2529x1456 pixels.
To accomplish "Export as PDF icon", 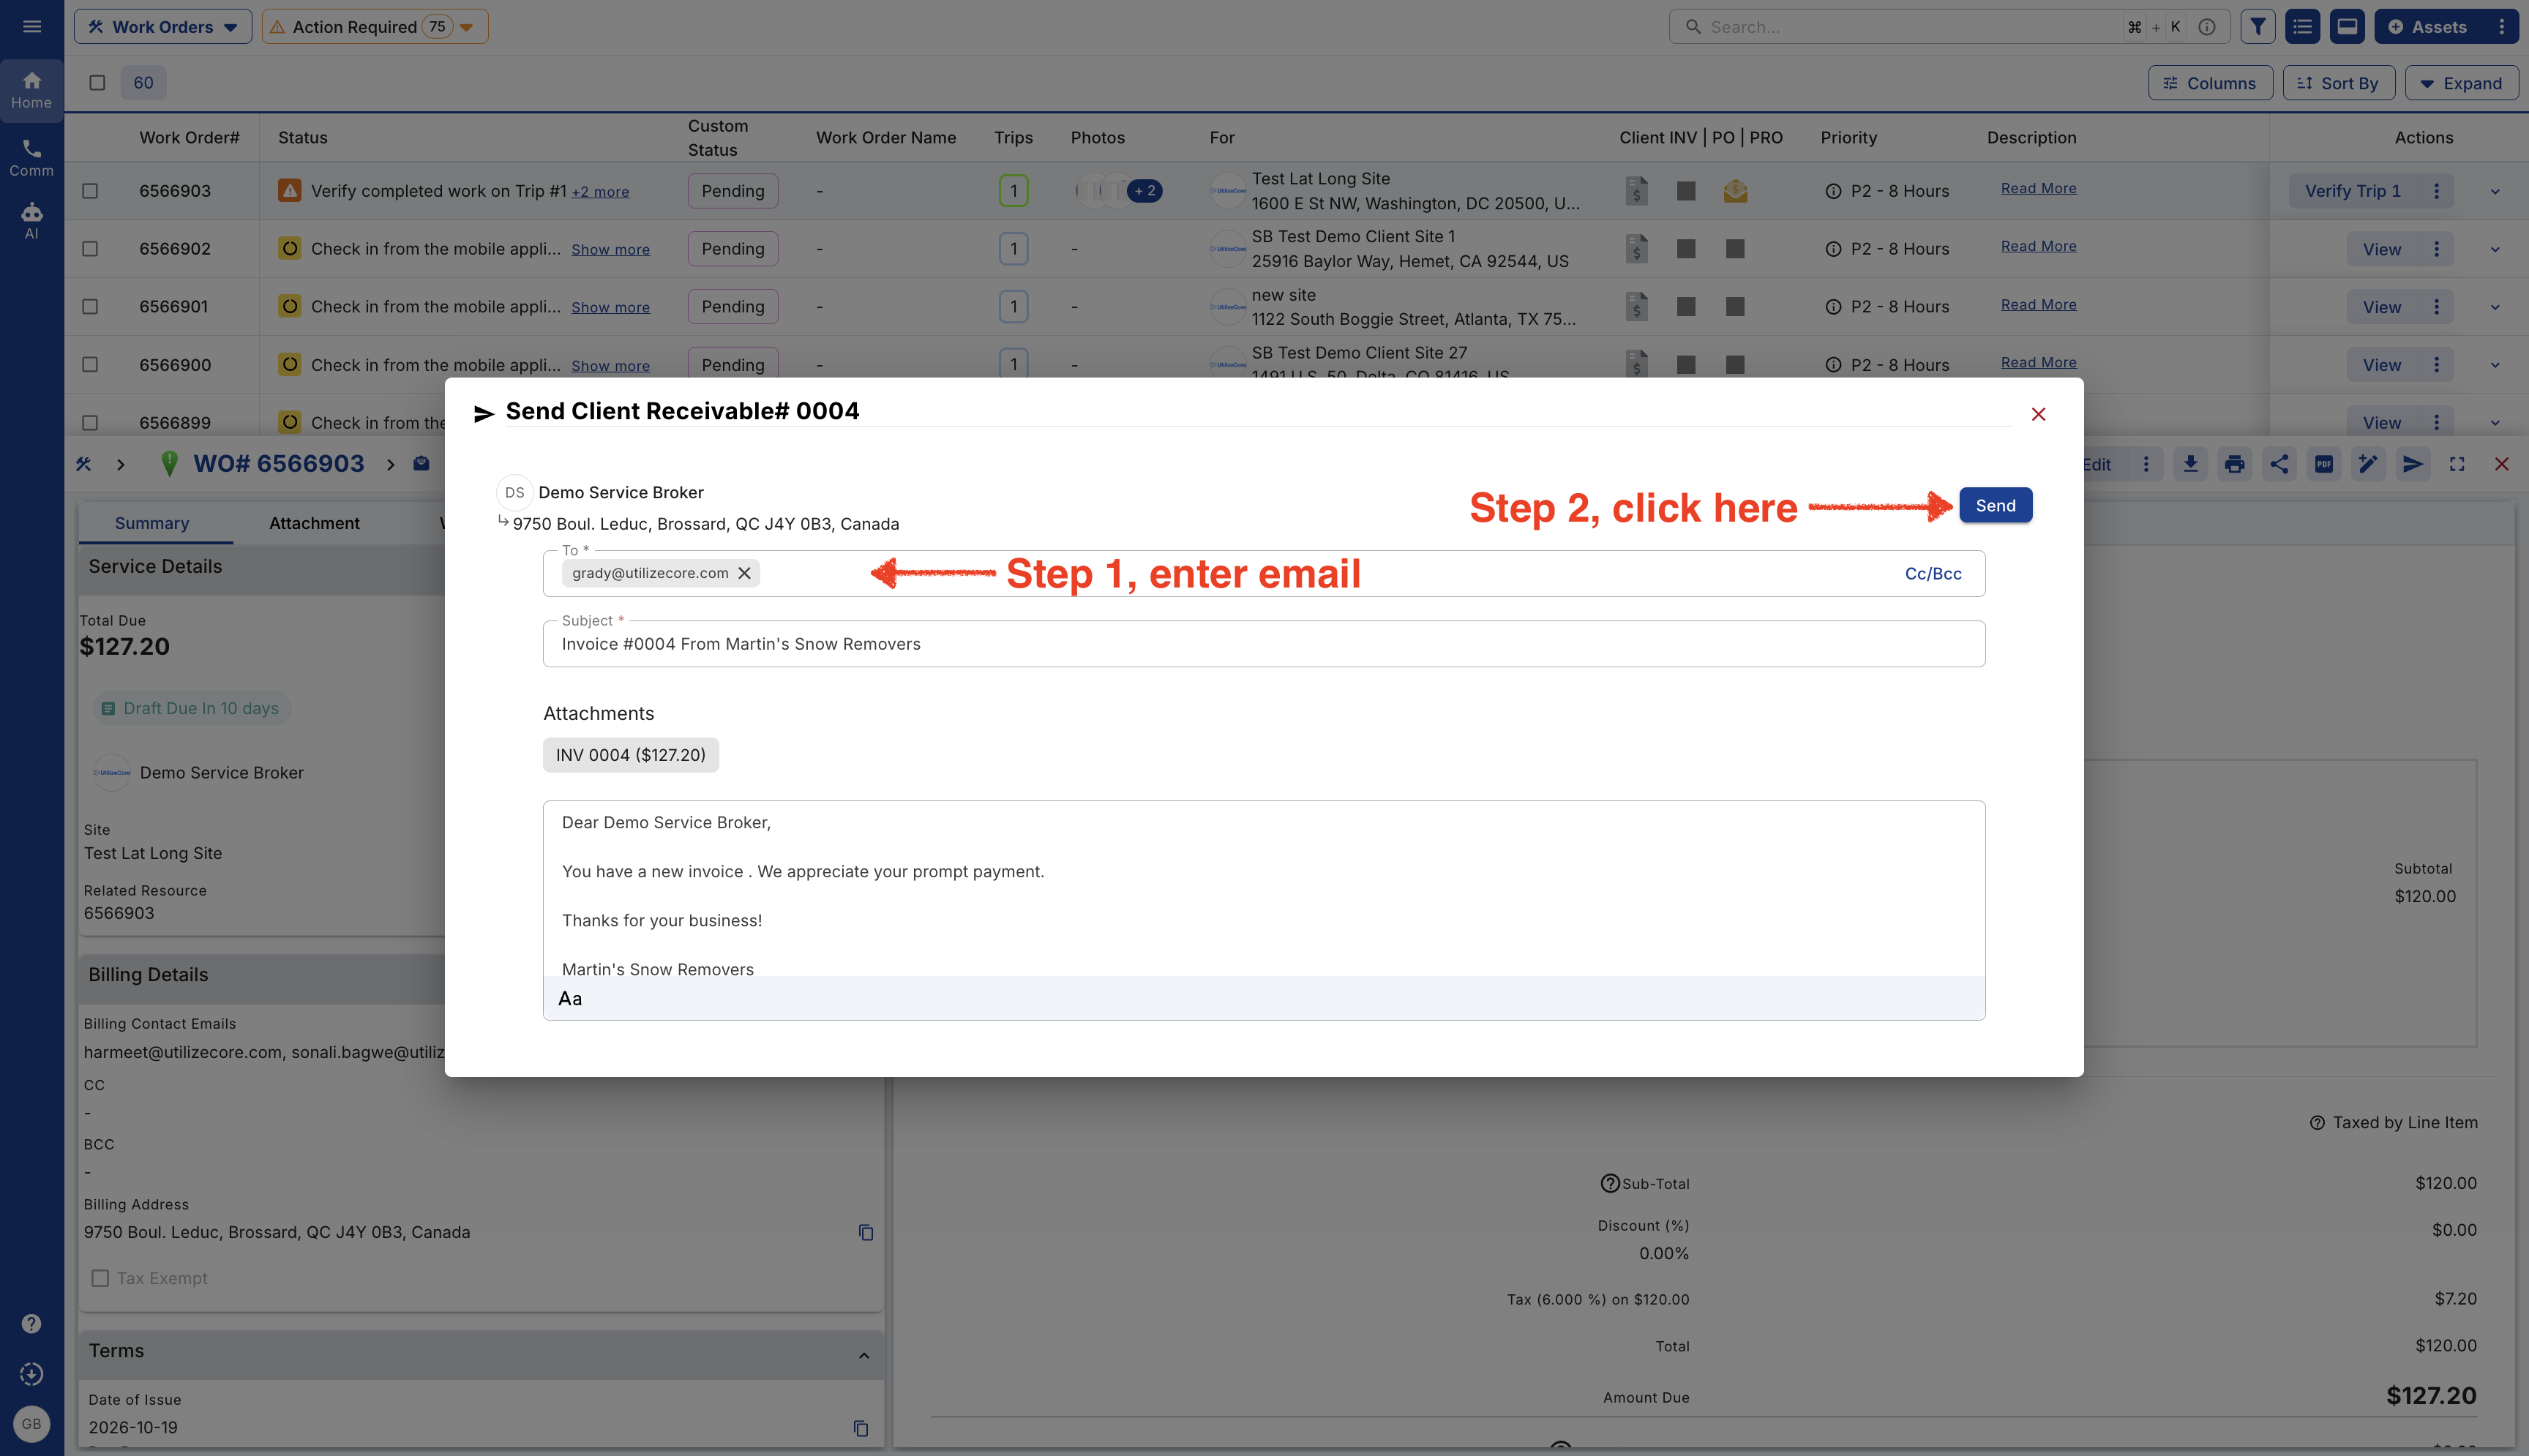I will pos(2324,464).
